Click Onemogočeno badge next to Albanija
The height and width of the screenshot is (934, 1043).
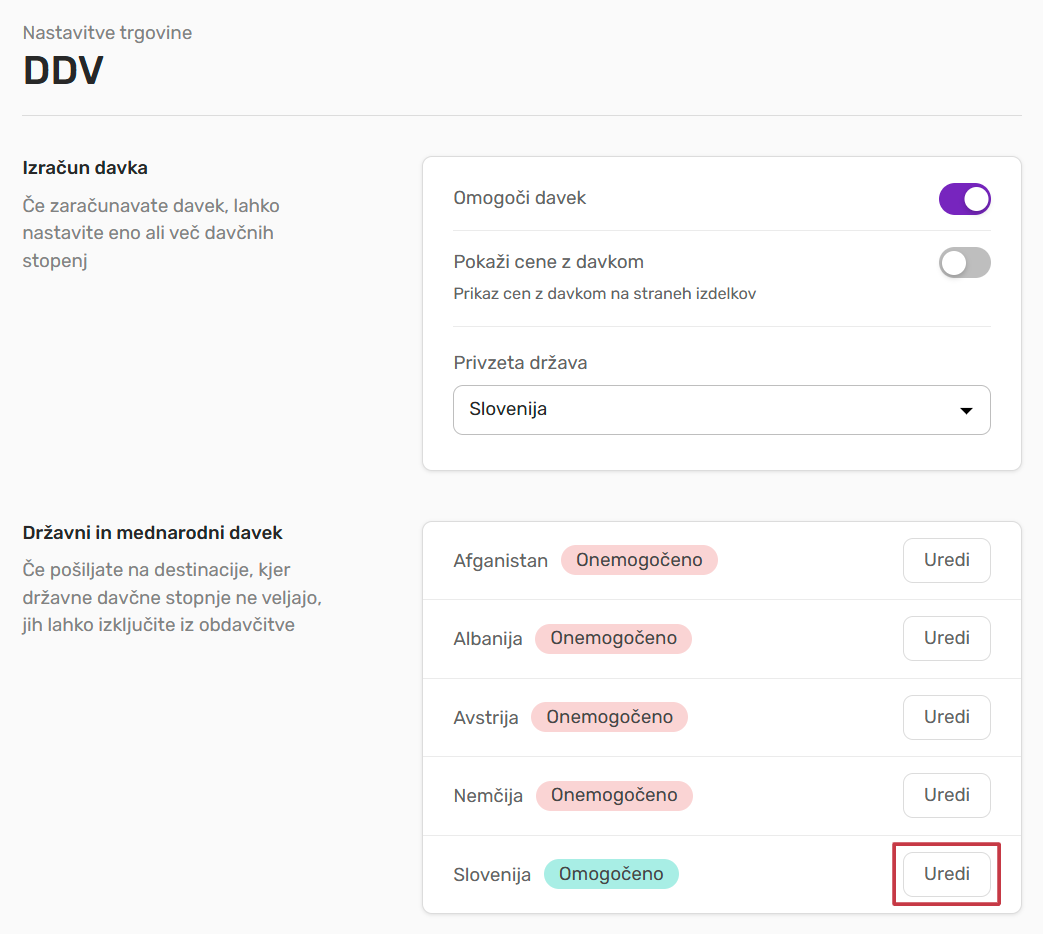[613, 638]
